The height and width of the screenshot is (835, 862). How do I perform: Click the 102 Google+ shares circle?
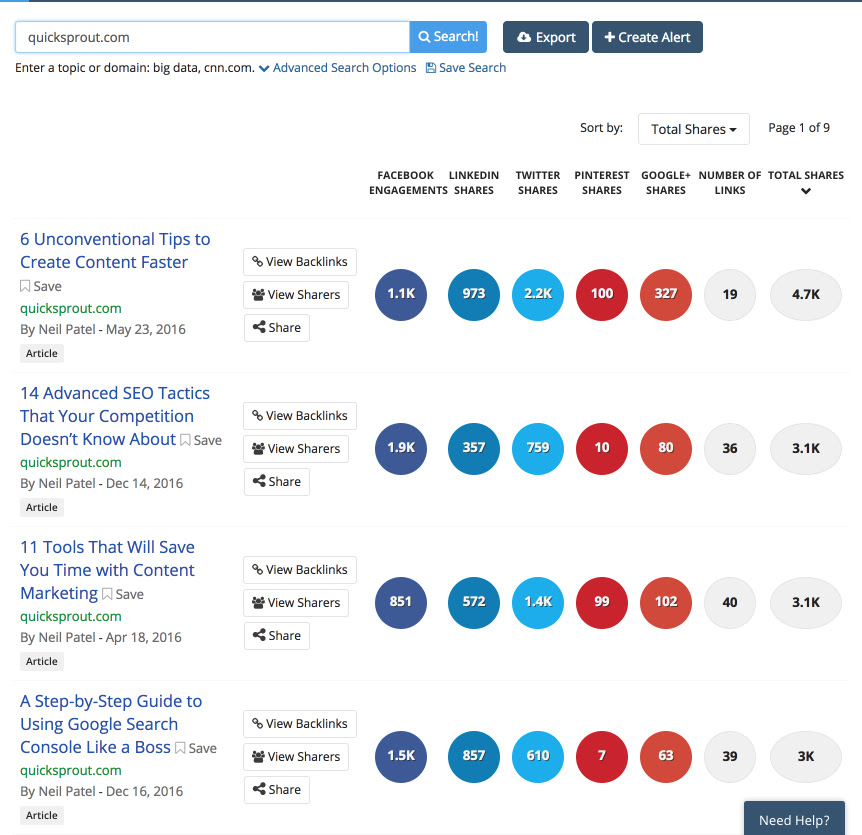click(x=666, y=602)
